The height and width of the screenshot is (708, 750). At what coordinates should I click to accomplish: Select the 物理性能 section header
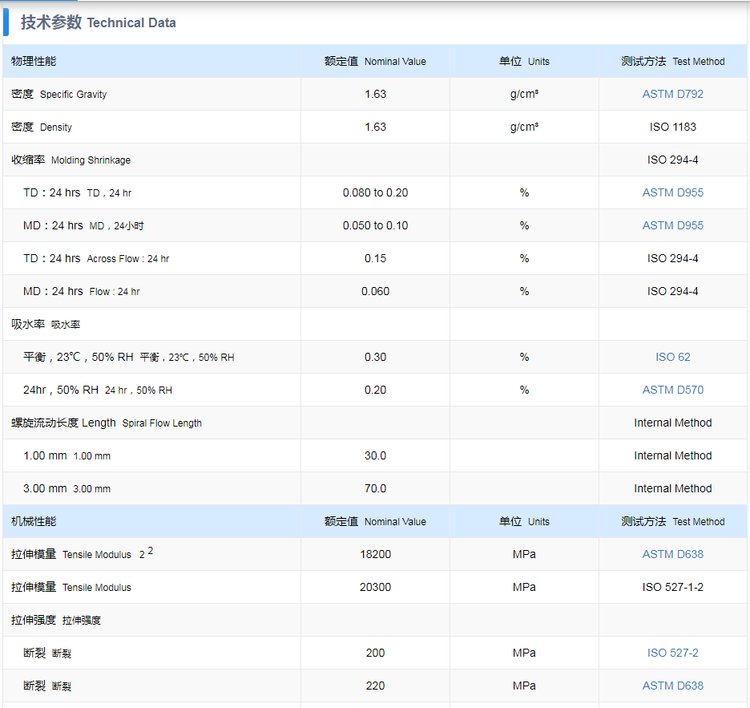pos(34,61)
